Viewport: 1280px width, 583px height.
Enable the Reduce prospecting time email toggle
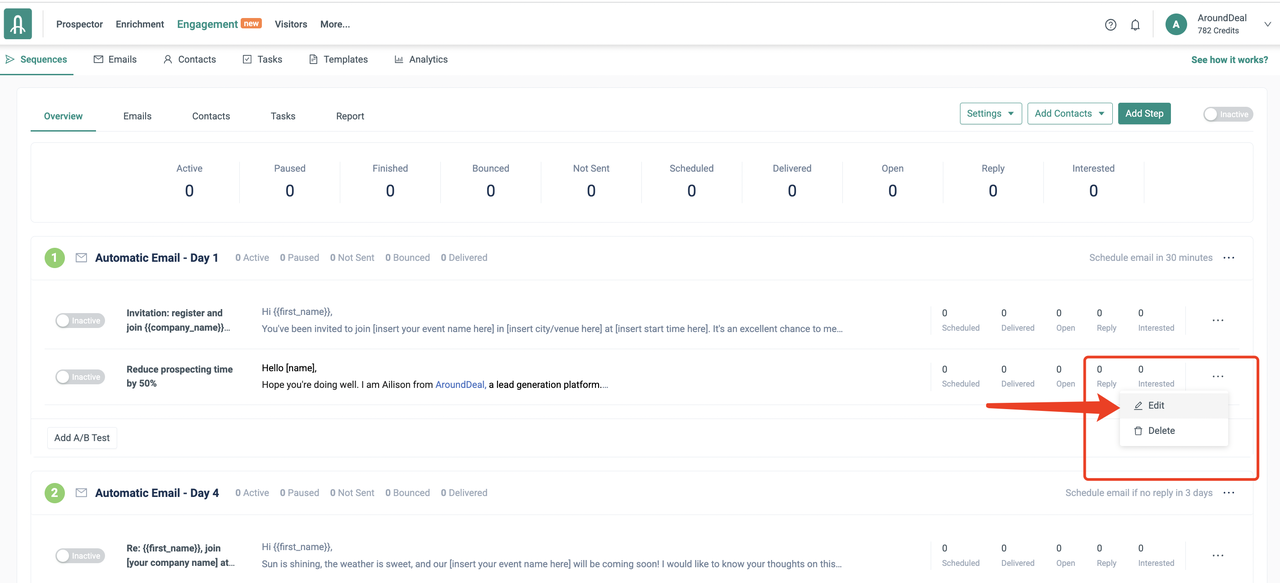tap(80, 377)
